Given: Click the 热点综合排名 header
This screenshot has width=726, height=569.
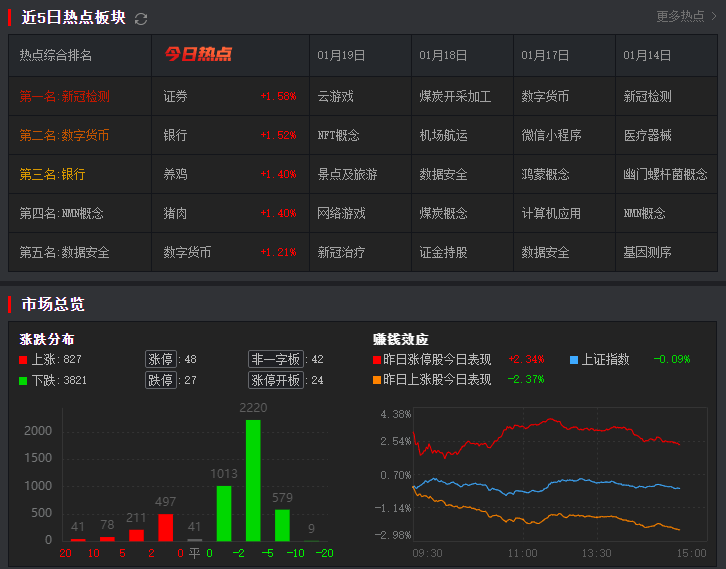Looking at the screenshot, I should pos(56,56).
